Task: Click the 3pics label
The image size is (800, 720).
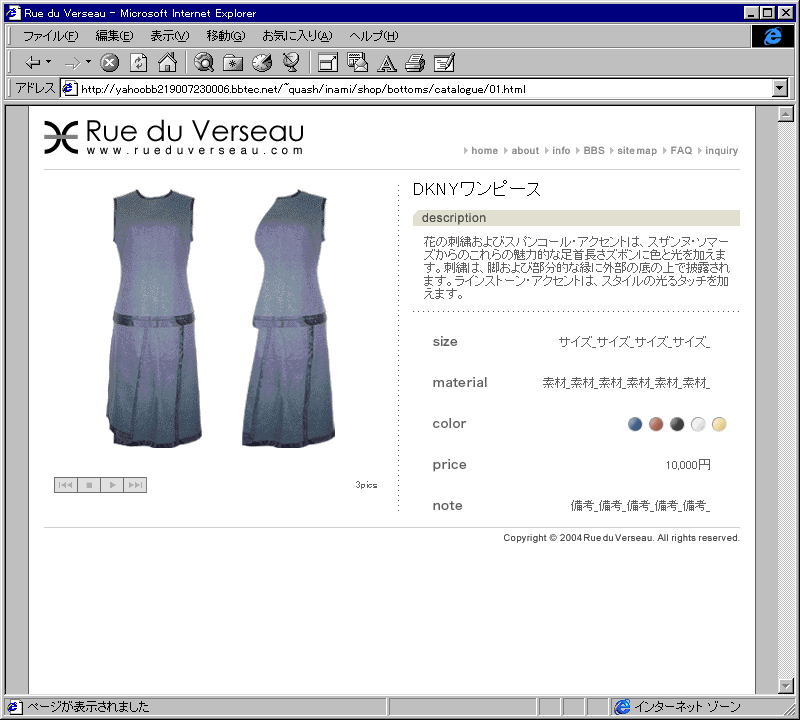Action: [366, 485]
